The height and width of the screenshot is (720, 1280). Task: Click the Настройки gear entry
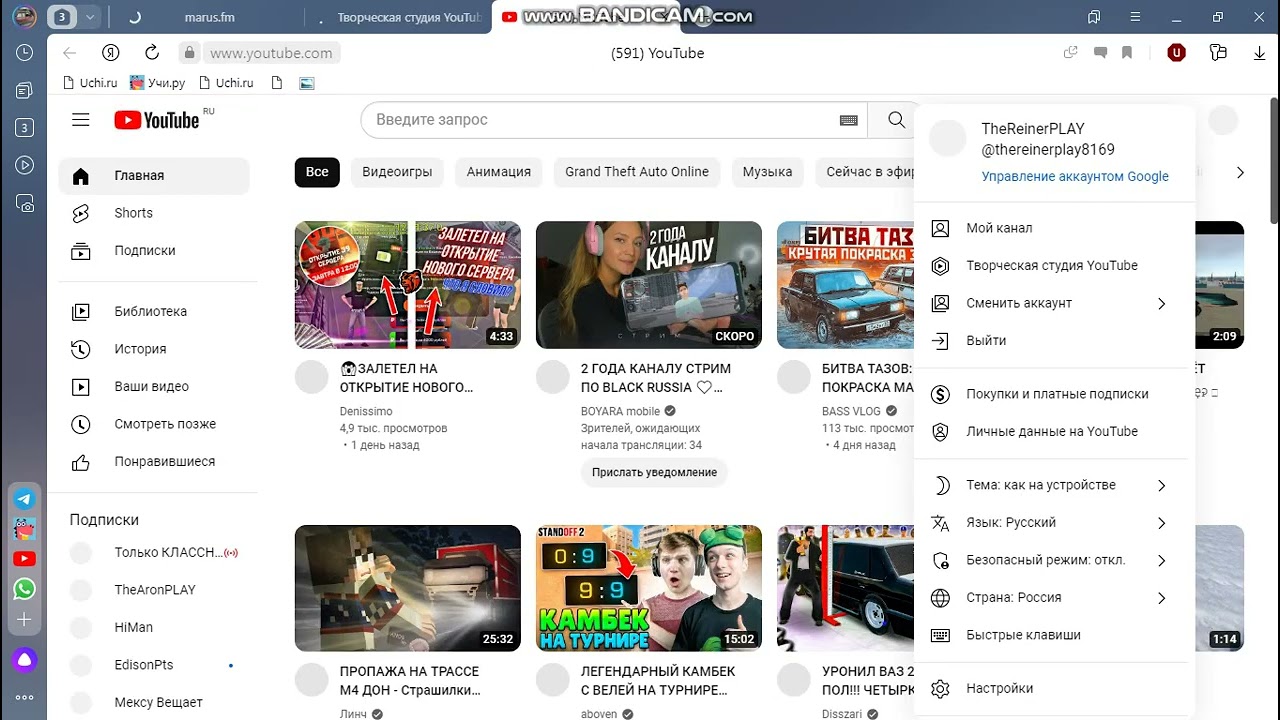click(x=1055, y=689)
